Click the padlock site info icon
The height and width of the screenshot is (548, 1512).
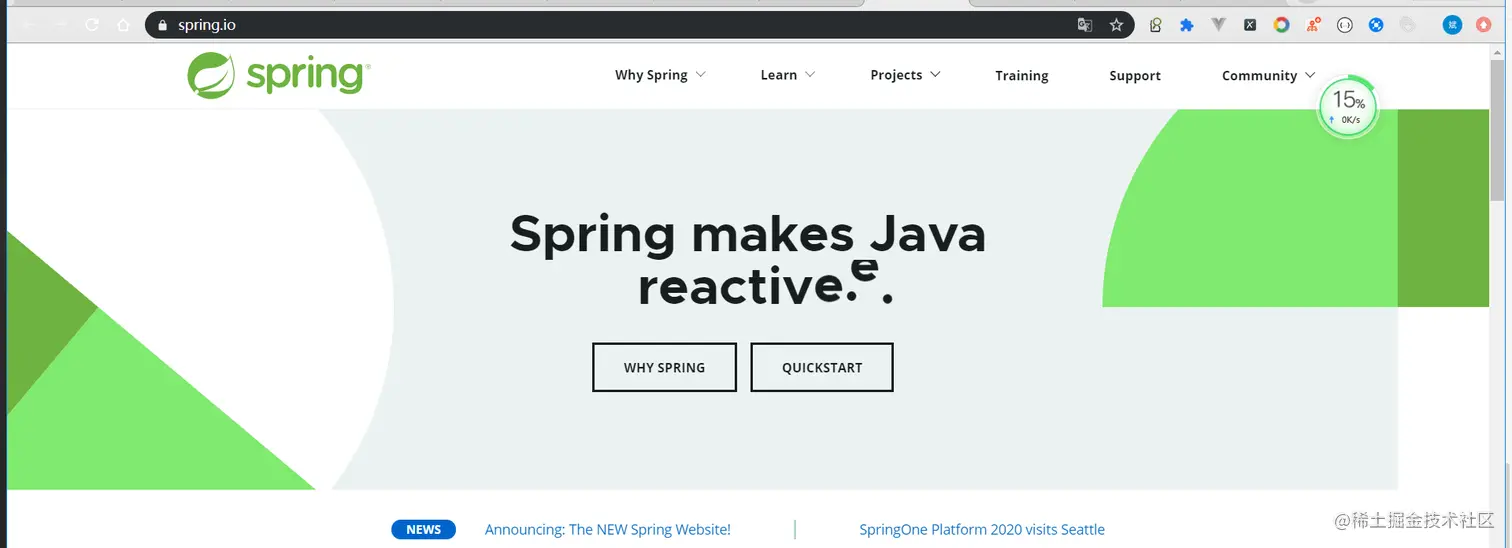[164, 25]
